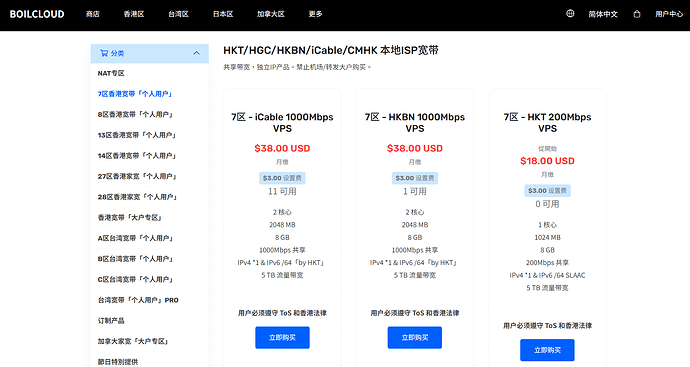The height and width of the screenshot is (367, 690).
Task: Select the 订制产品 category
Action: coord(150,321)
